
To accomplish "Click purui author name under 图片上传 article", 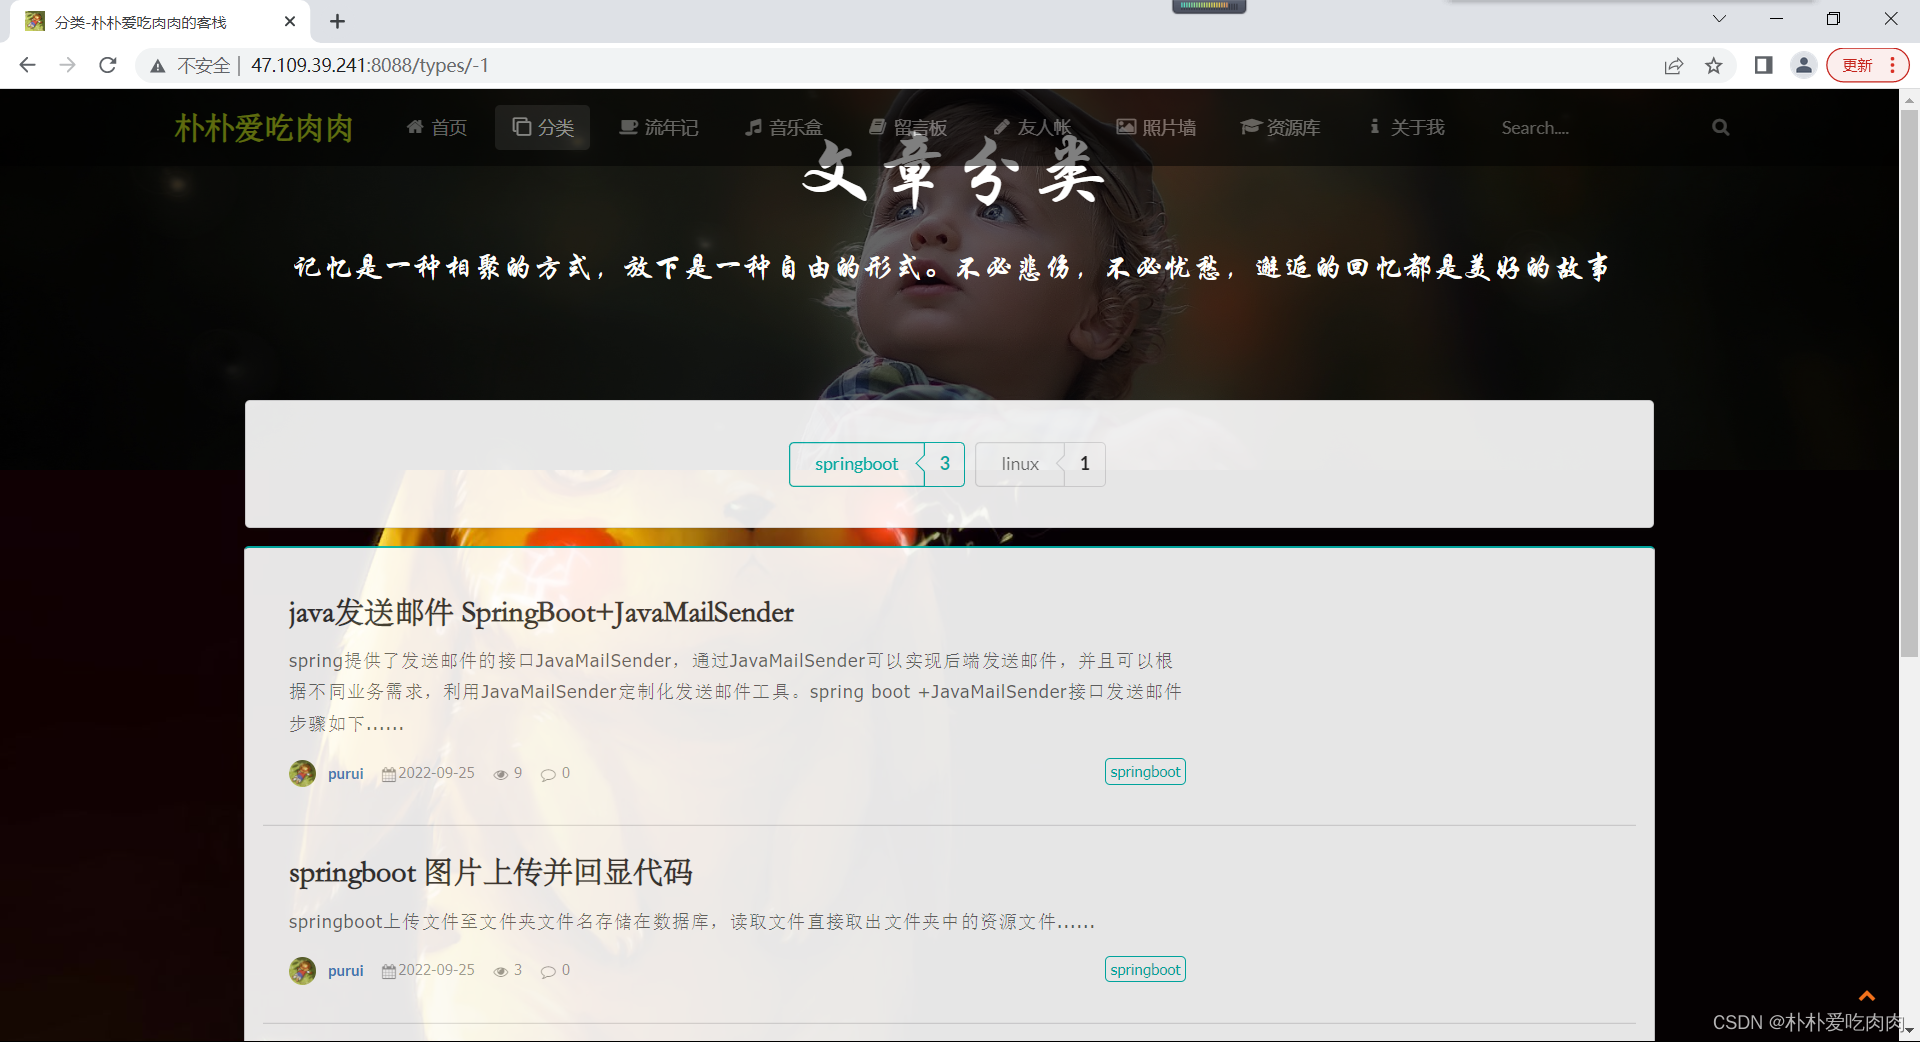I will [346, 971].
